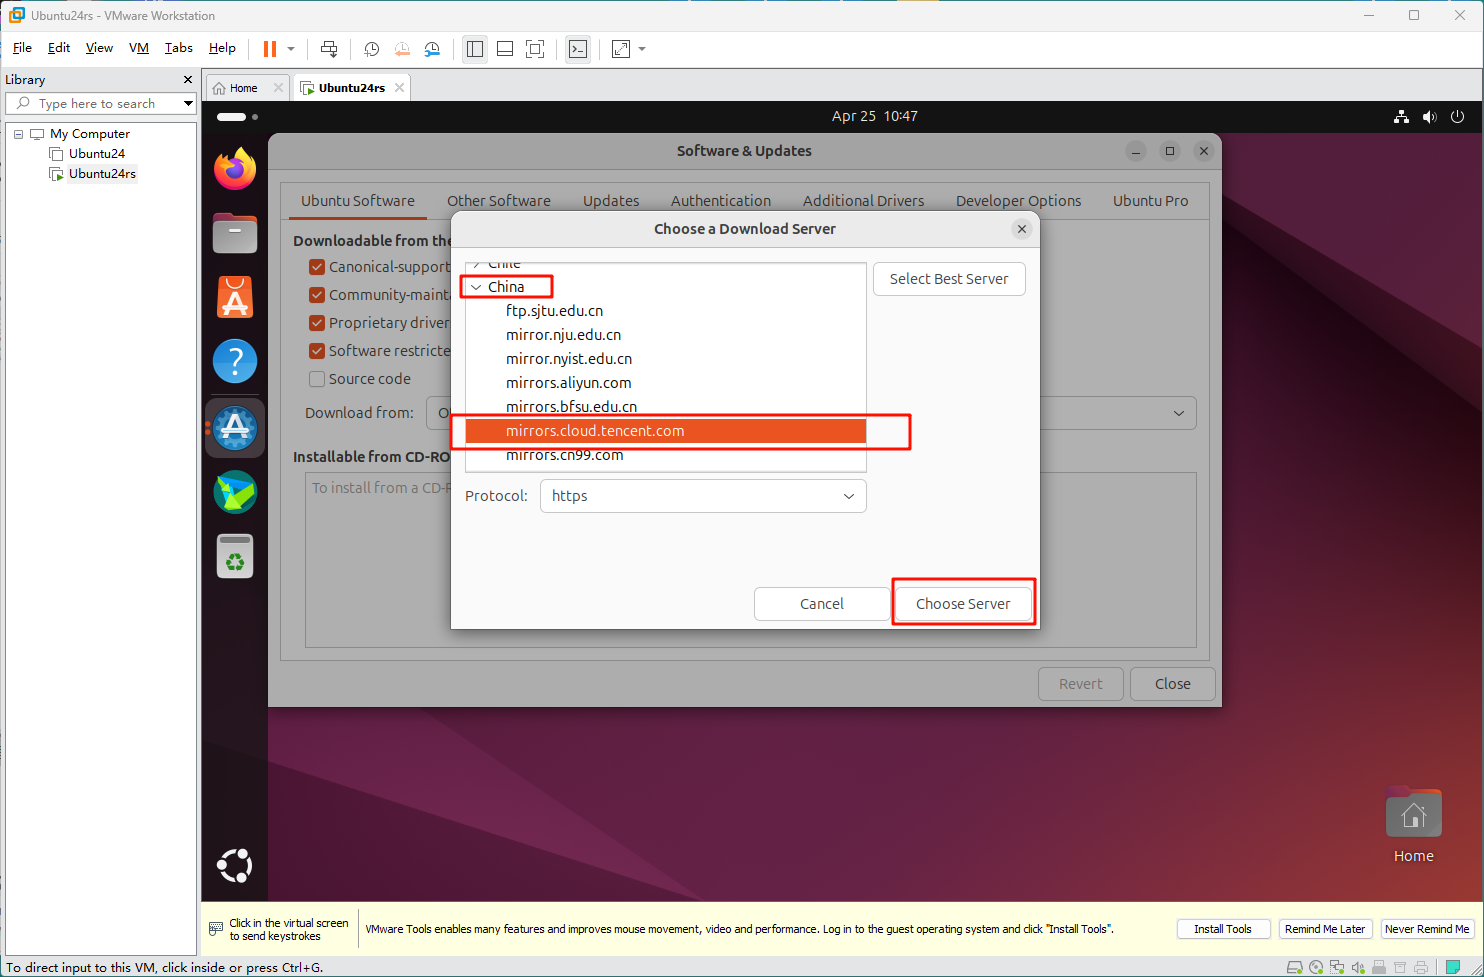Show applications using the Ubuntu logo
The image size is (1484, 977).
coord(235,865)
